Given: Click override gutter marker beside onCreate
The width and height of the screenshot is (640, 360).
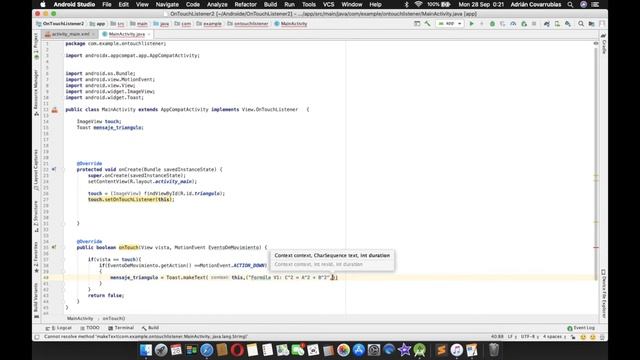Looking at the screenshot, I should pos(54,169).
